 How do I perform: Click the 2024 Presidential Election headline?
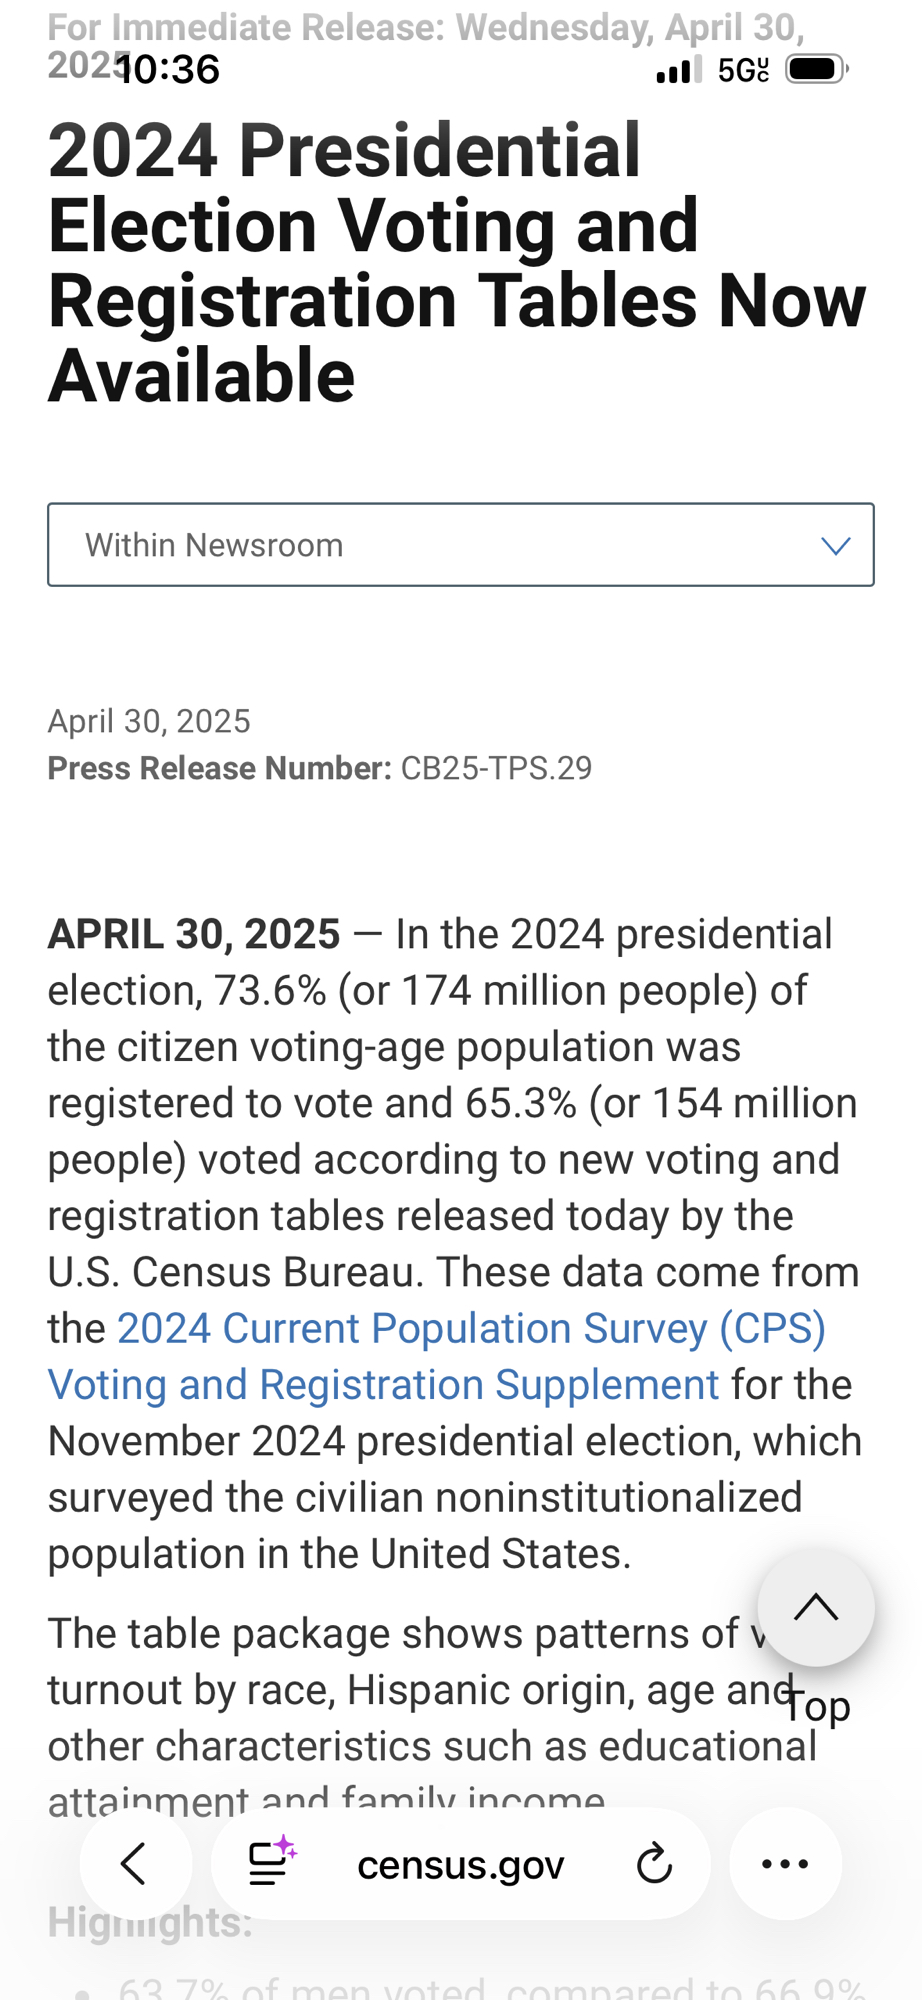click(456, 262)
